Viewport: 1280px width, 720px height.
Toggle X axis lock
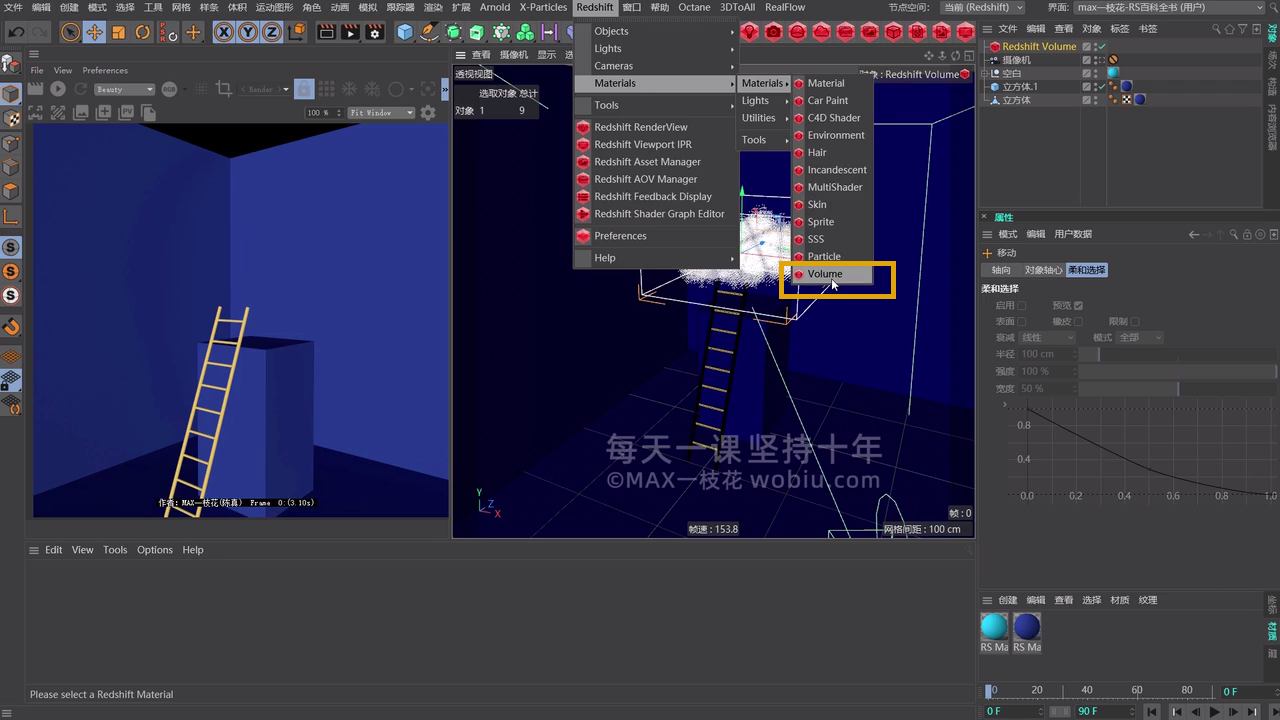(x=223, y=32)
